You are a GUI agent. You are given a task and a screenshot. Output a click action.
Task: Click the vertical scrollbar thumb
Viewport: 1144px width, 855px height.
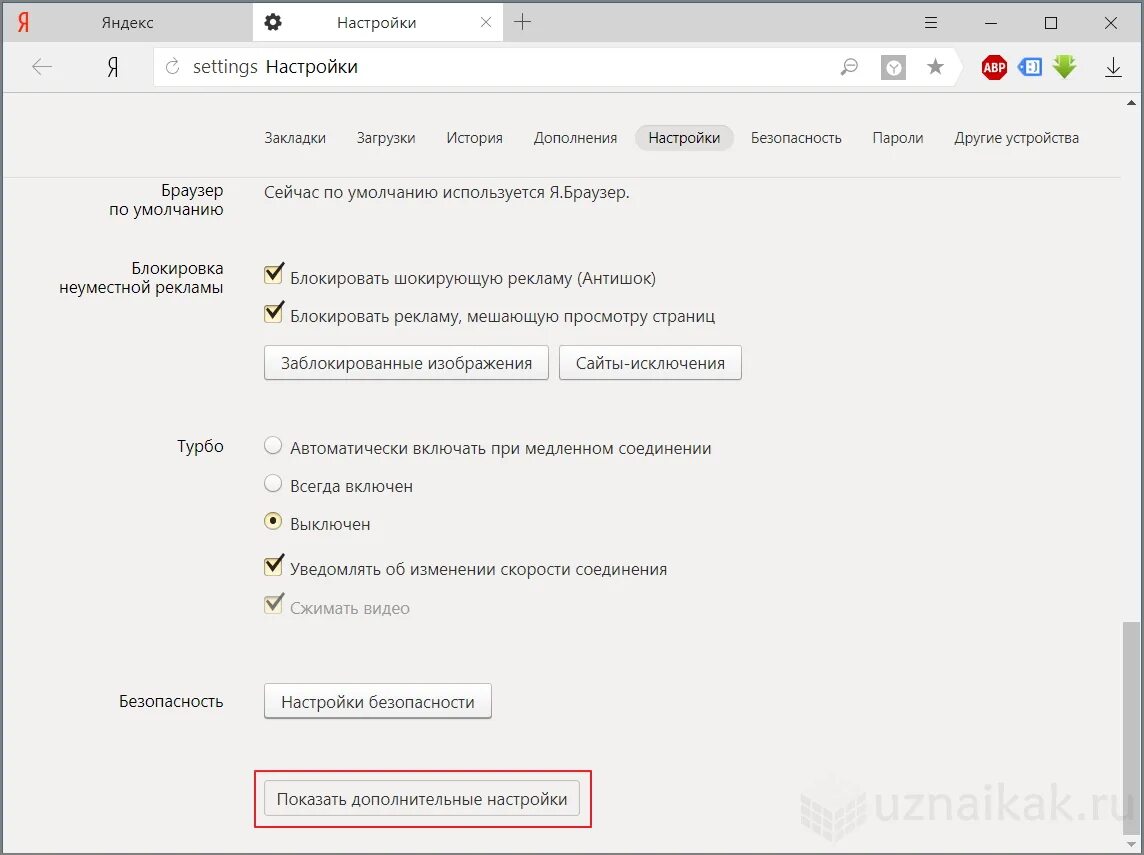(x=1131, y=727)
